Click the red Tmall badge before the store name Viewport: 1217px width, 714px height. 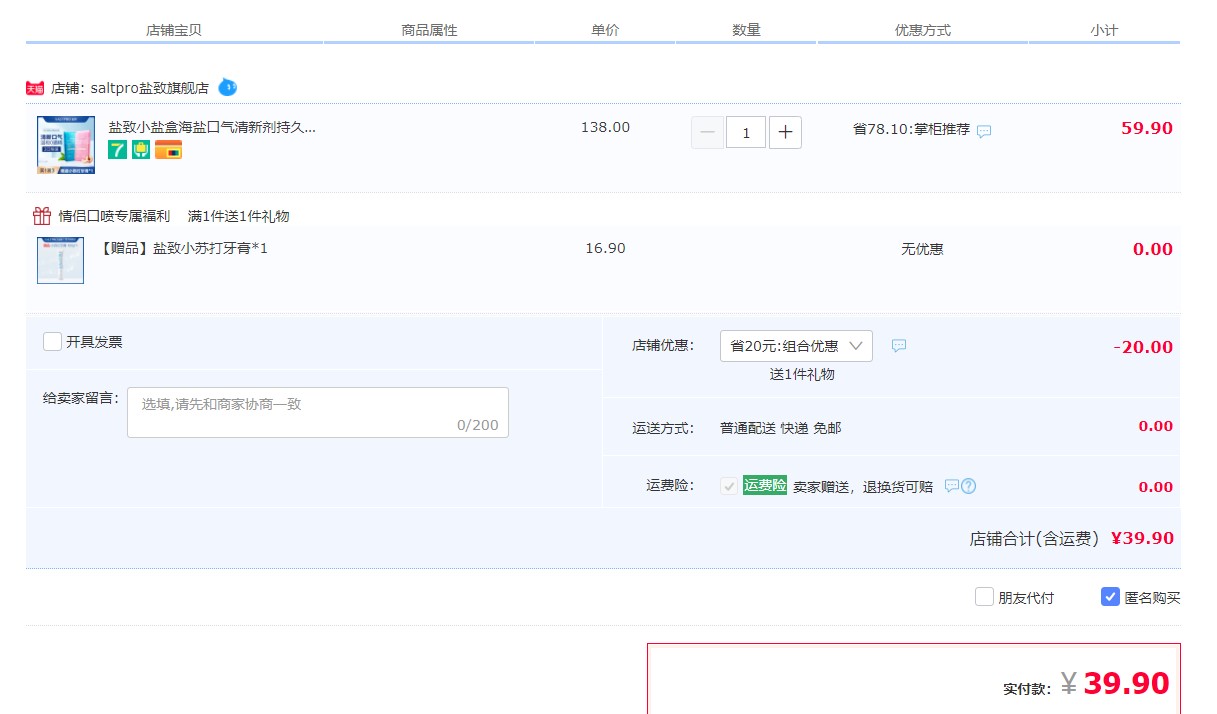[35, 88]
